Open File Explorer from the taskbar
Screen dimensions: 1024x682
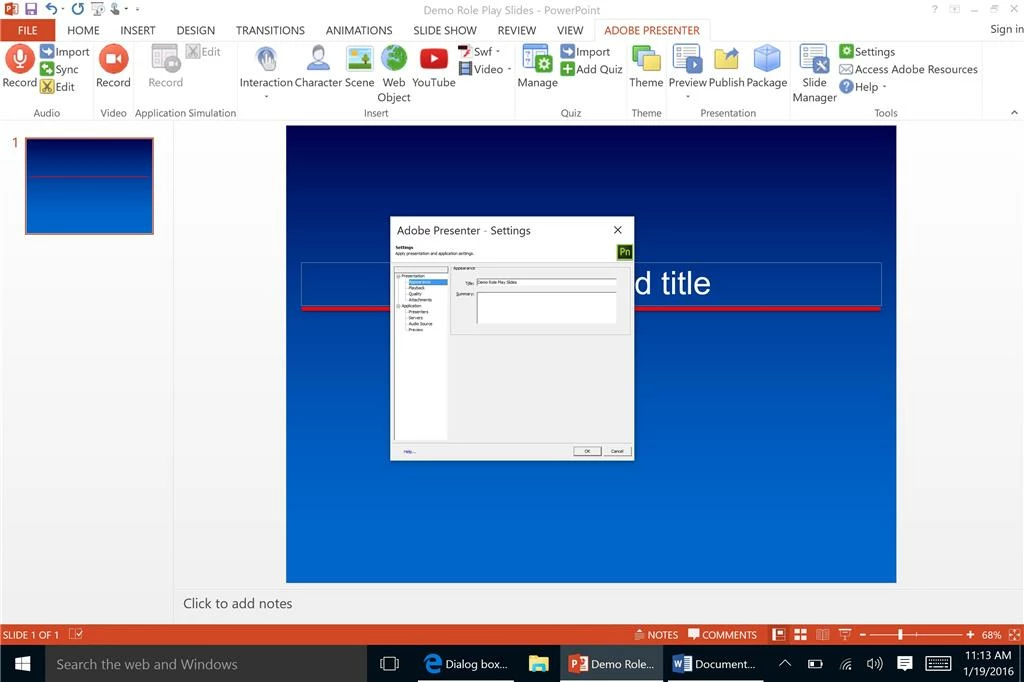[539, 664]
